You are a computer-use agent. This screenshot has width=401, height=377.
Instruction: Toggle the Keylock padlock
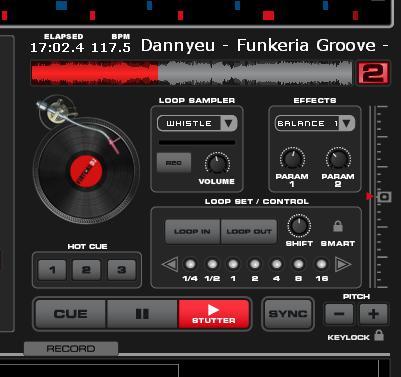(x=379, y=336)
